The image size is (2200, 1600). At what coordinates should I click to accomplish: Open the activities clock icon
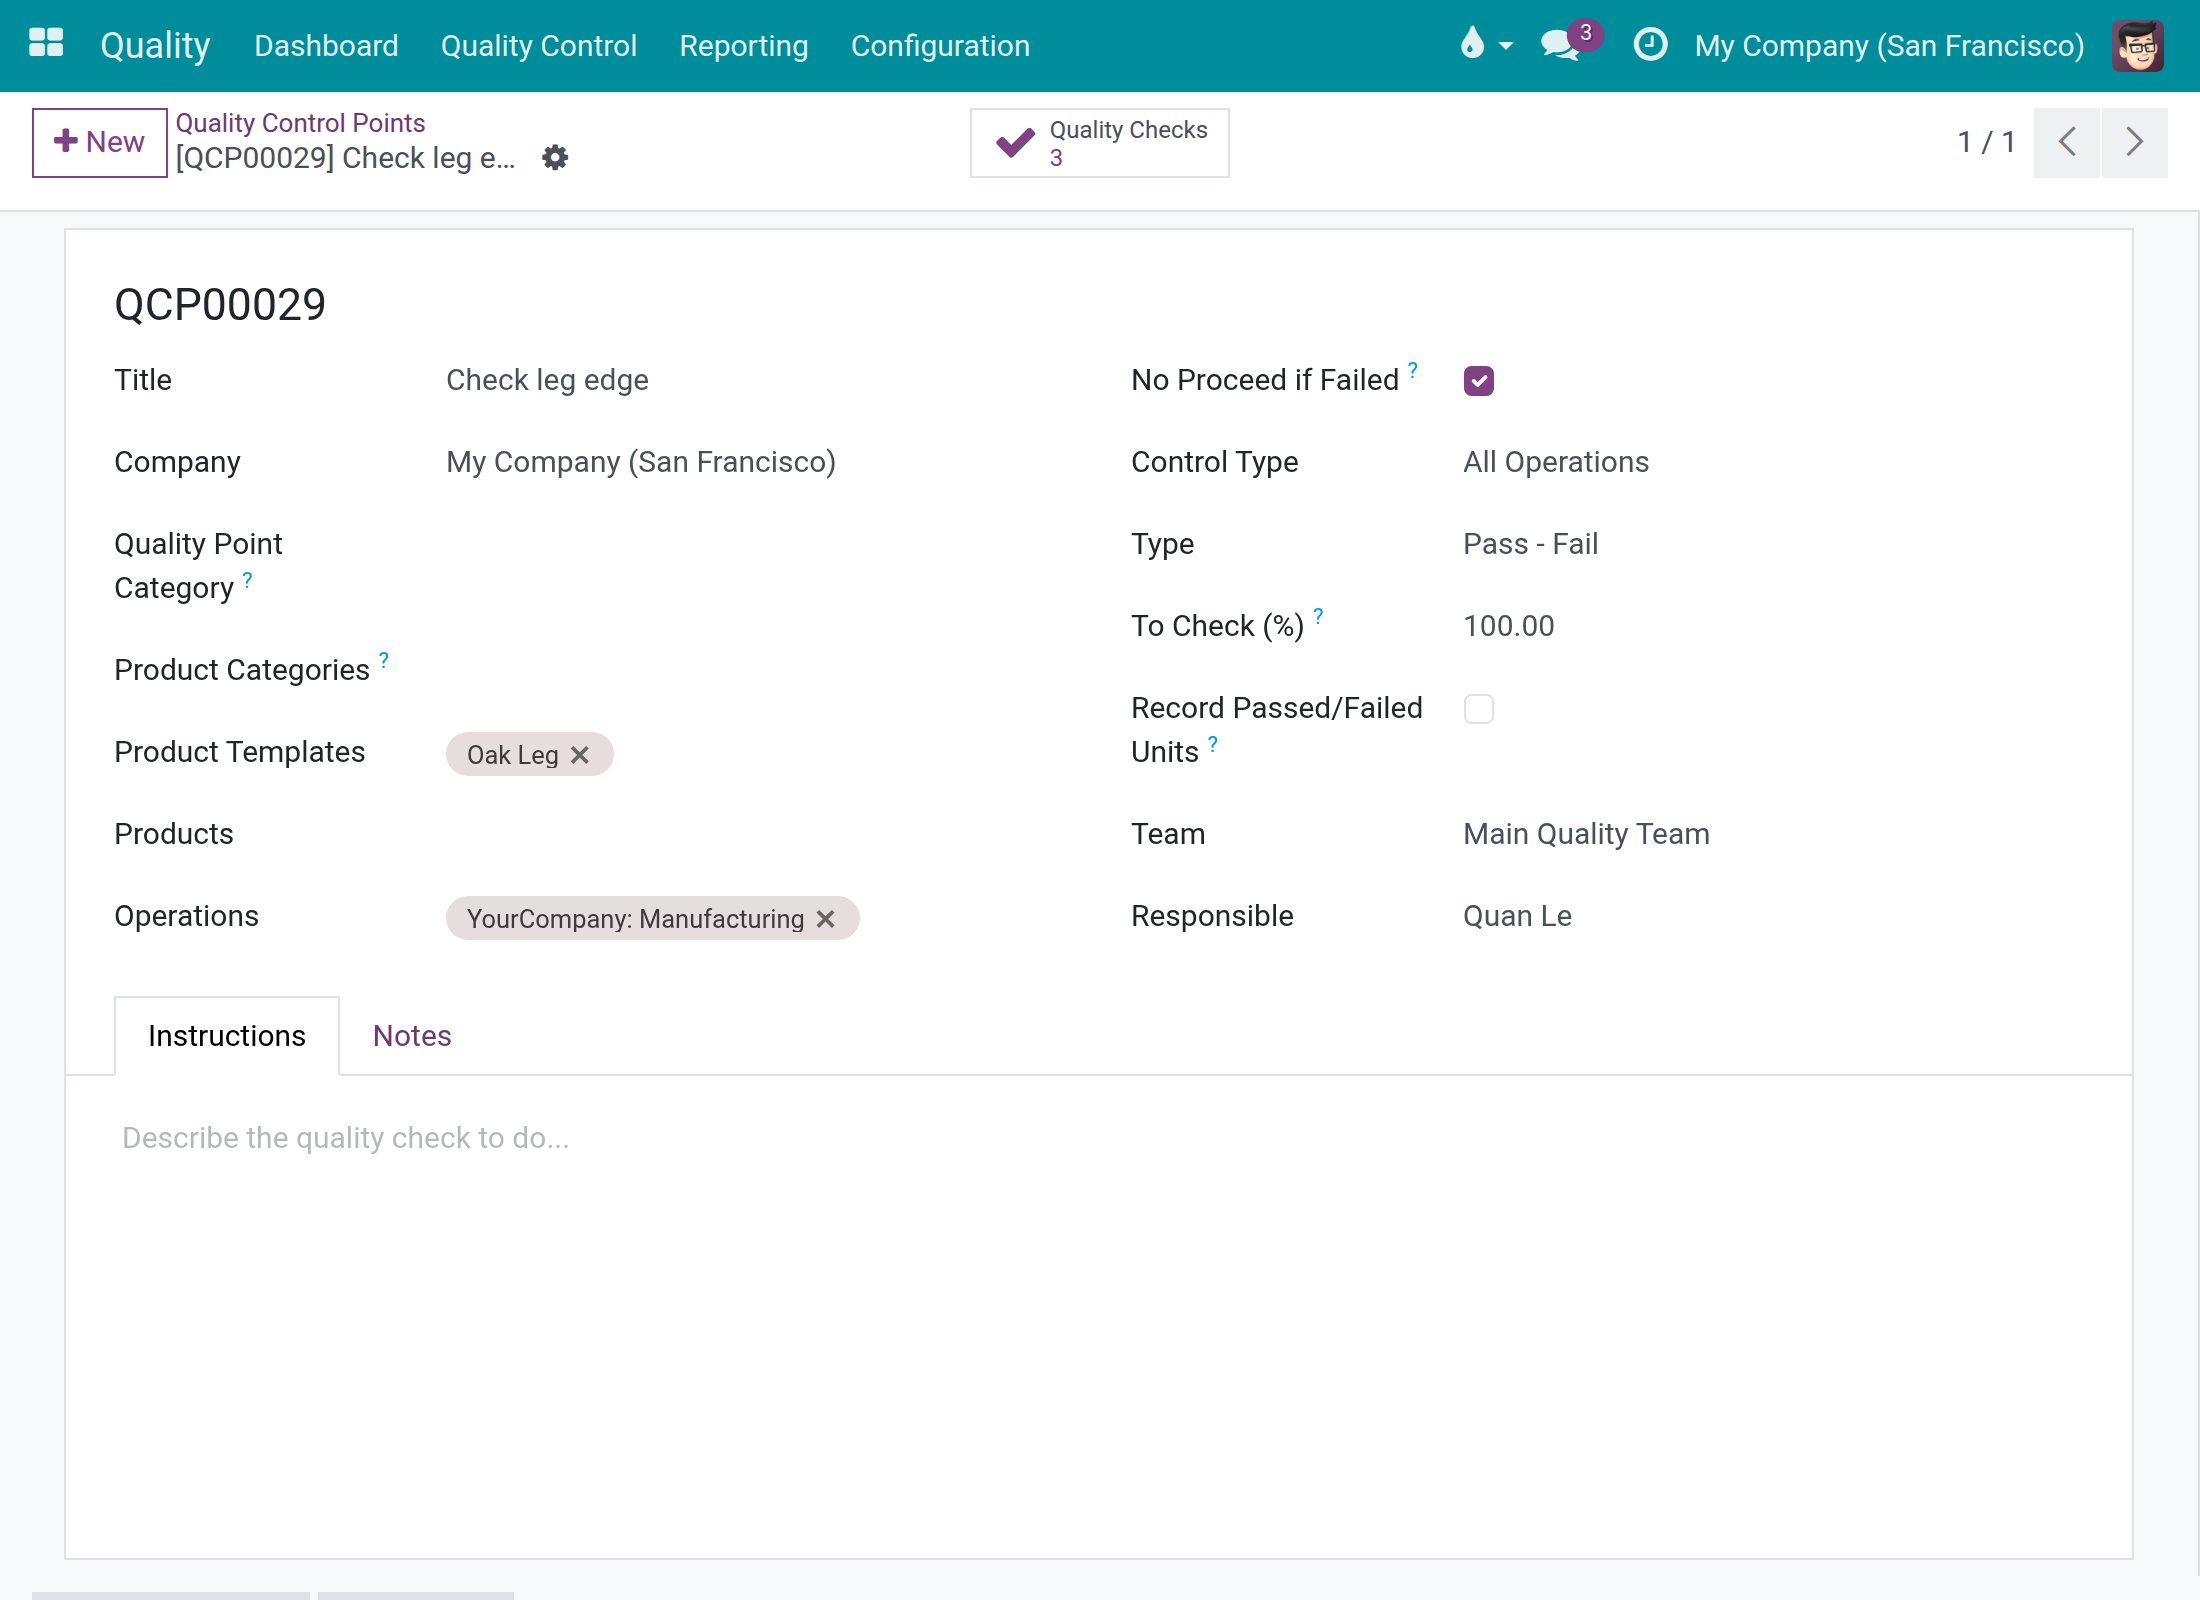(x=1650, y=44)
